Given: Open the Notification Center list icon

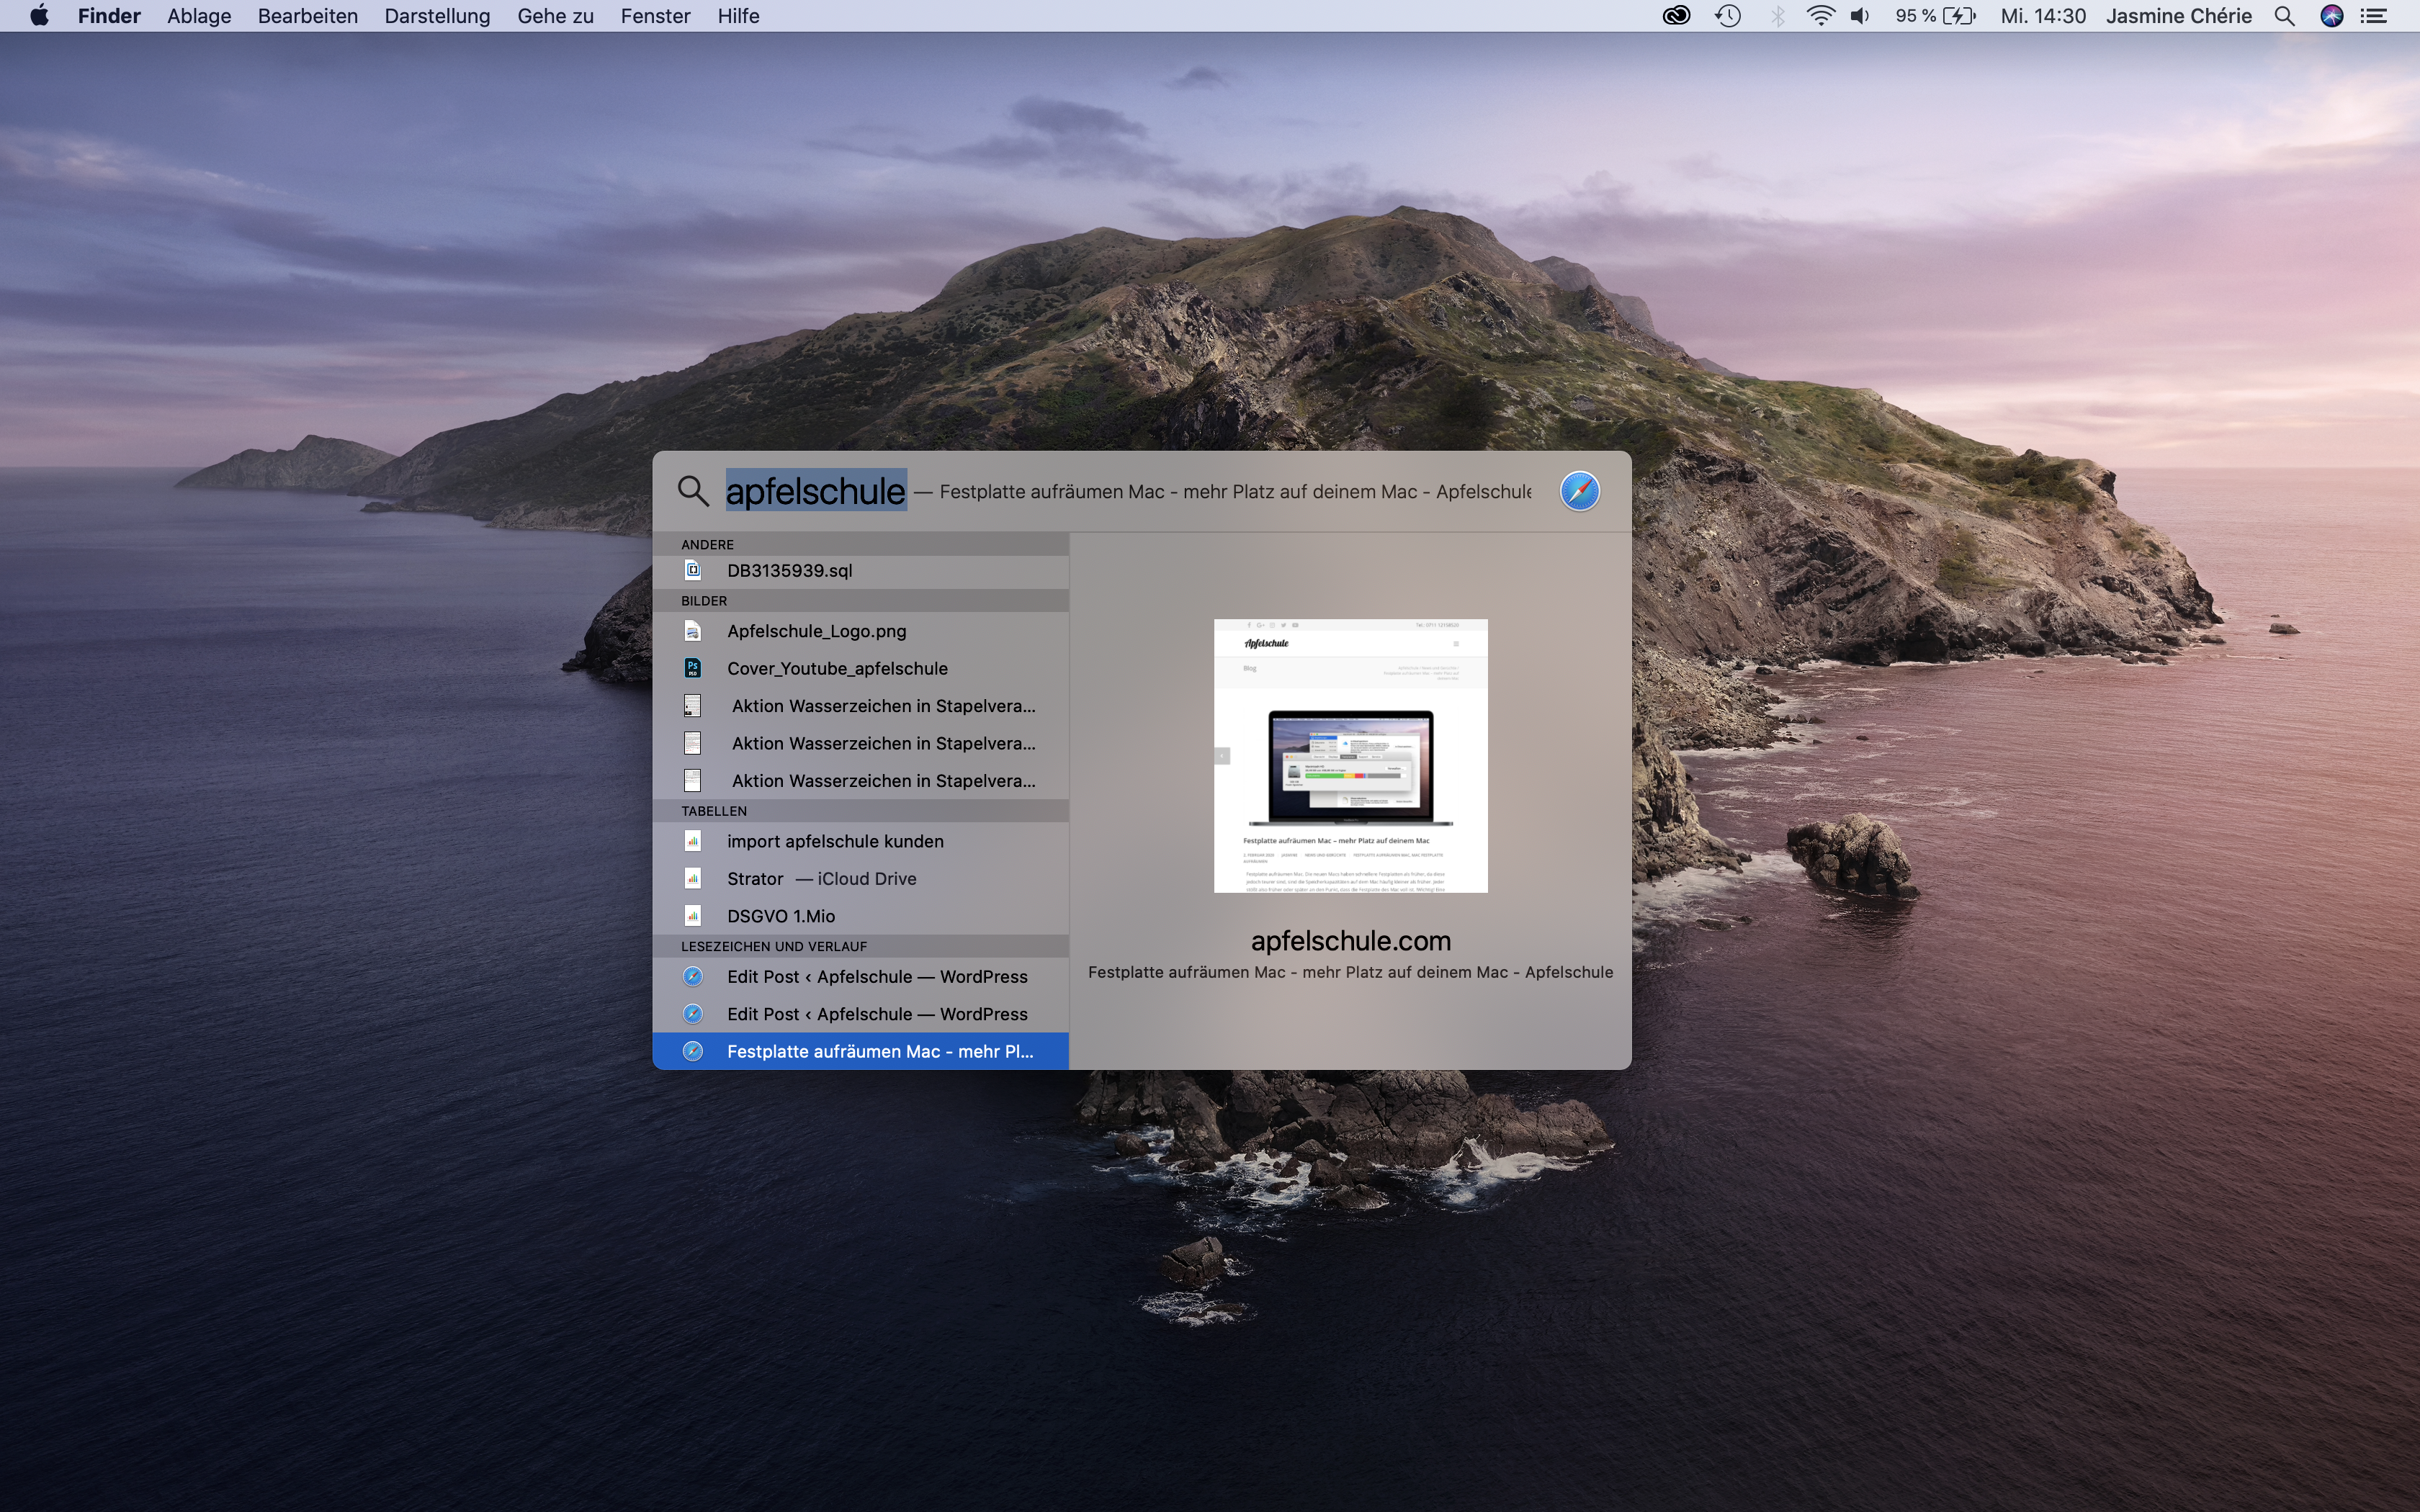Looking at the screenshot, I should tap(2374, 16).
